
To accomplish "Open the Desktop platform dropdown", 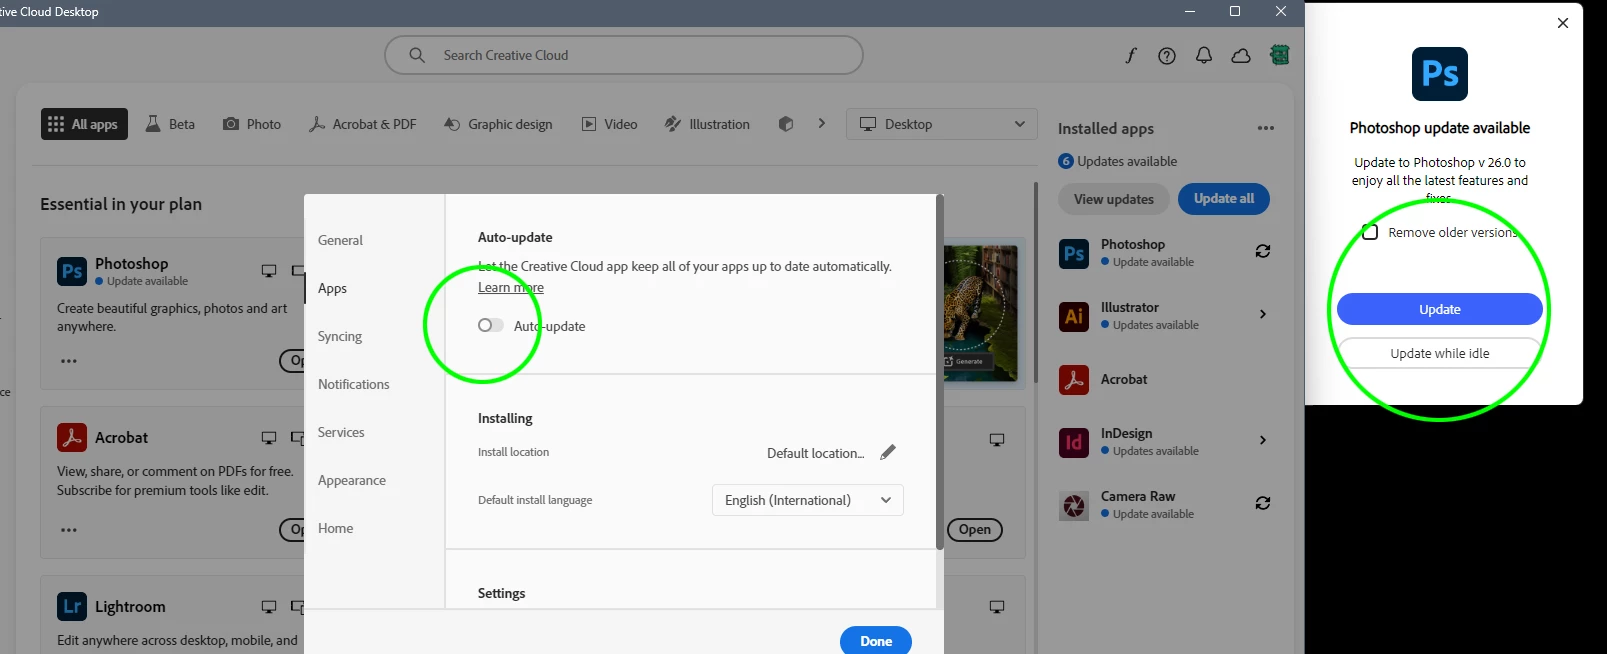I will 942,124.
